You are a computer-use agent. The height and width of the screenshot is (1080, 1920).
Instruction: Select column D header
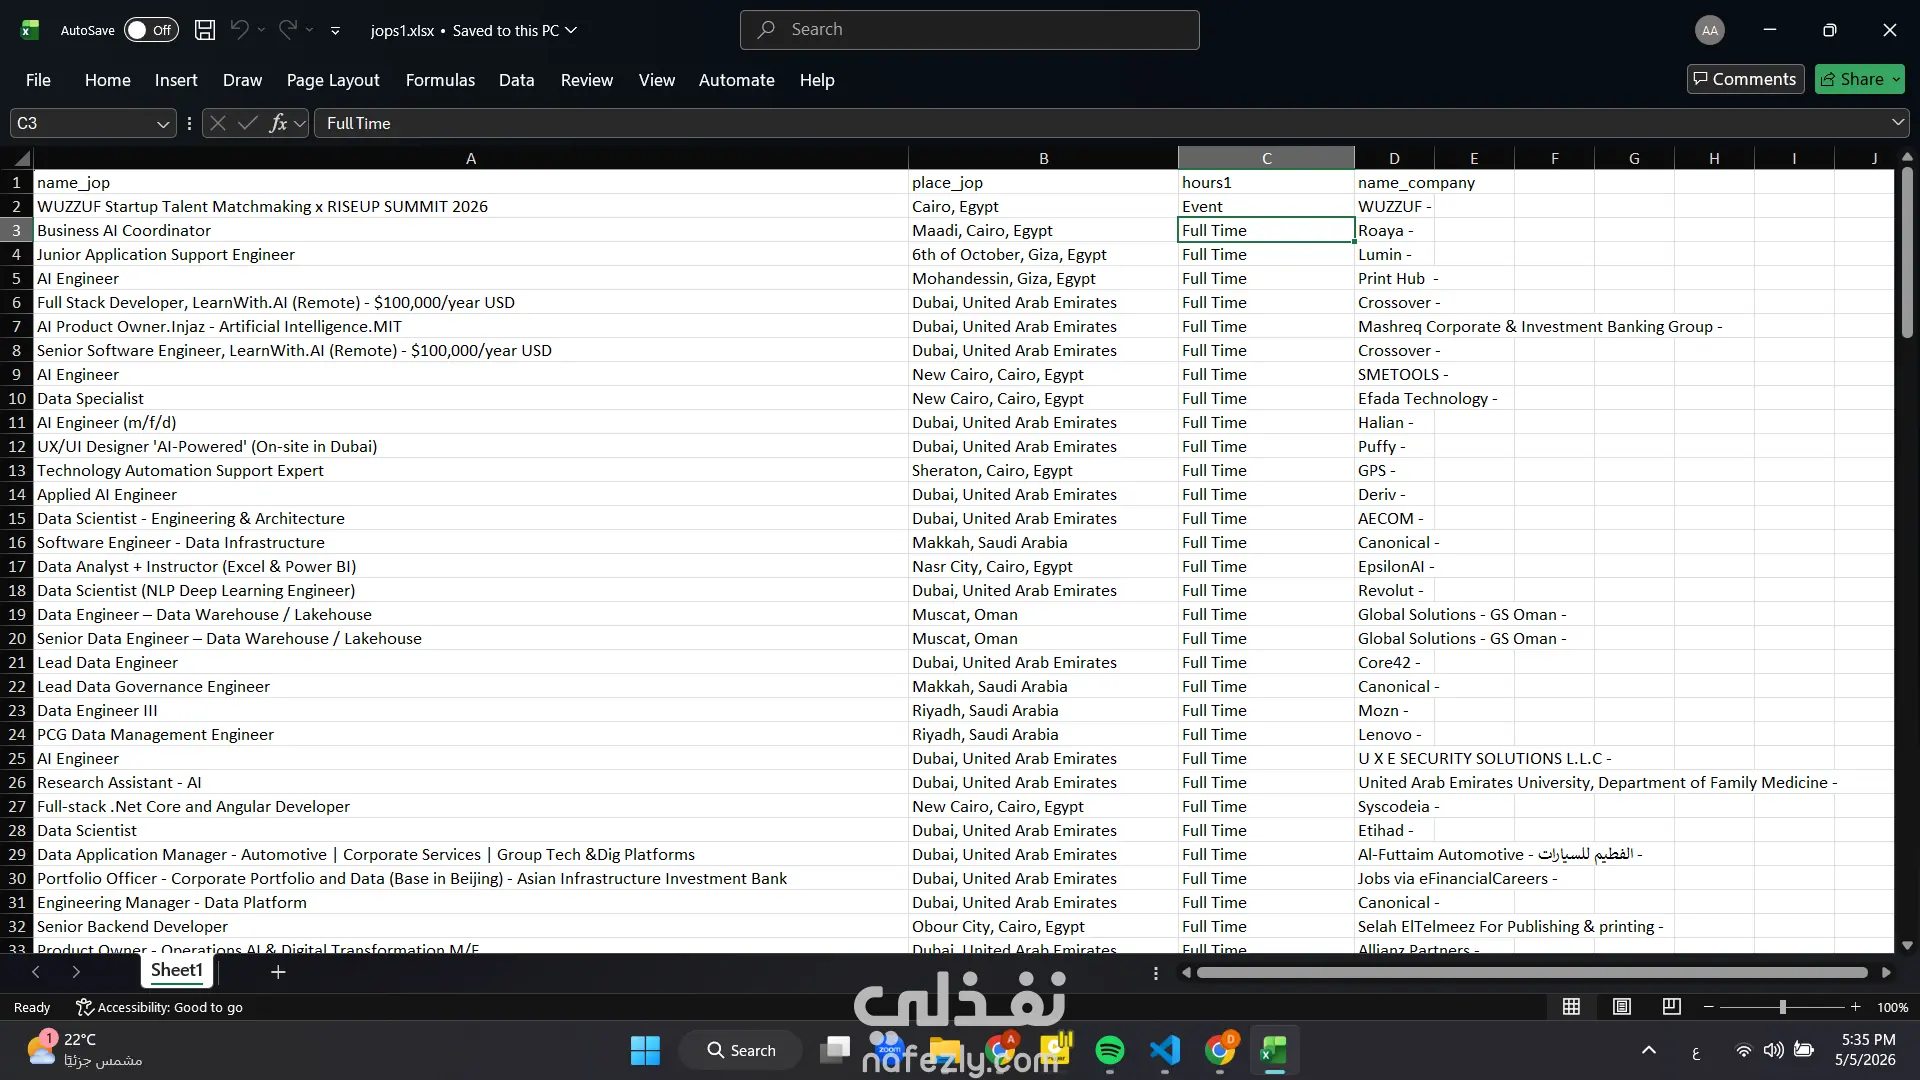1394,158
